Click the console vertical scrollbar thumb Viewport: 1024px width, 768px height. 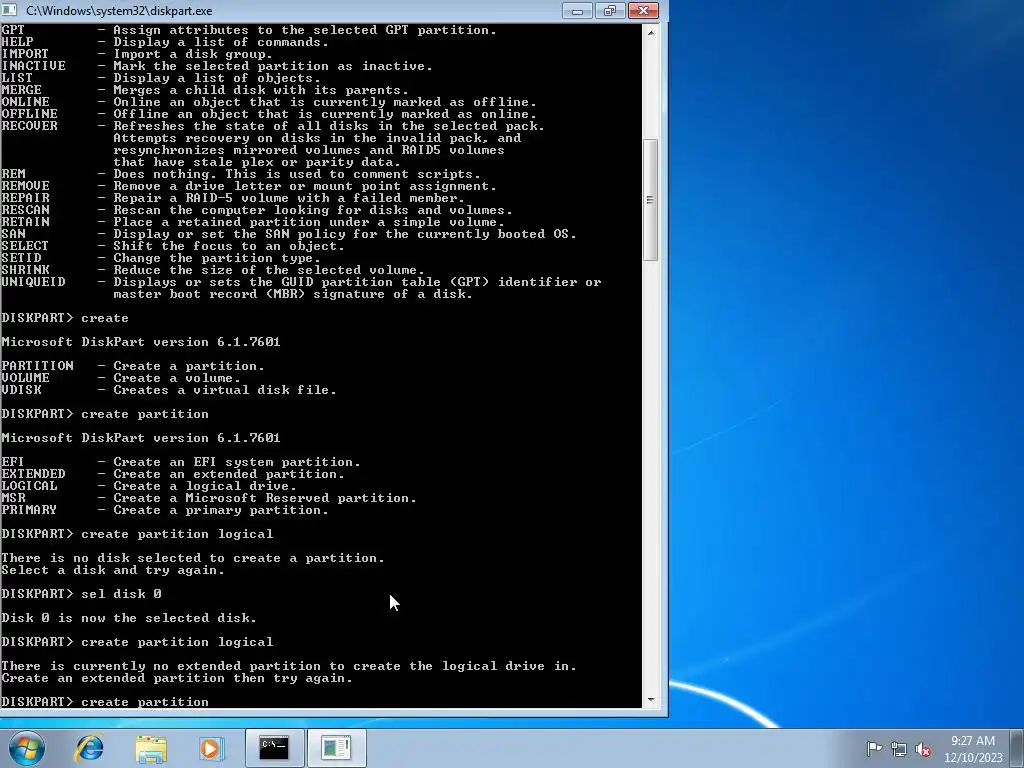tap(650, 200)
